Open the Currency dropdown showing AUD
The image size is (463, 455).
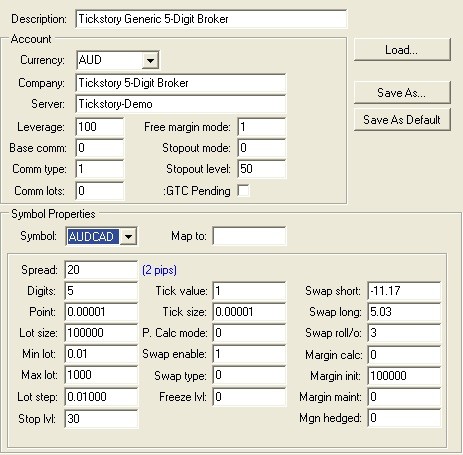117,60
